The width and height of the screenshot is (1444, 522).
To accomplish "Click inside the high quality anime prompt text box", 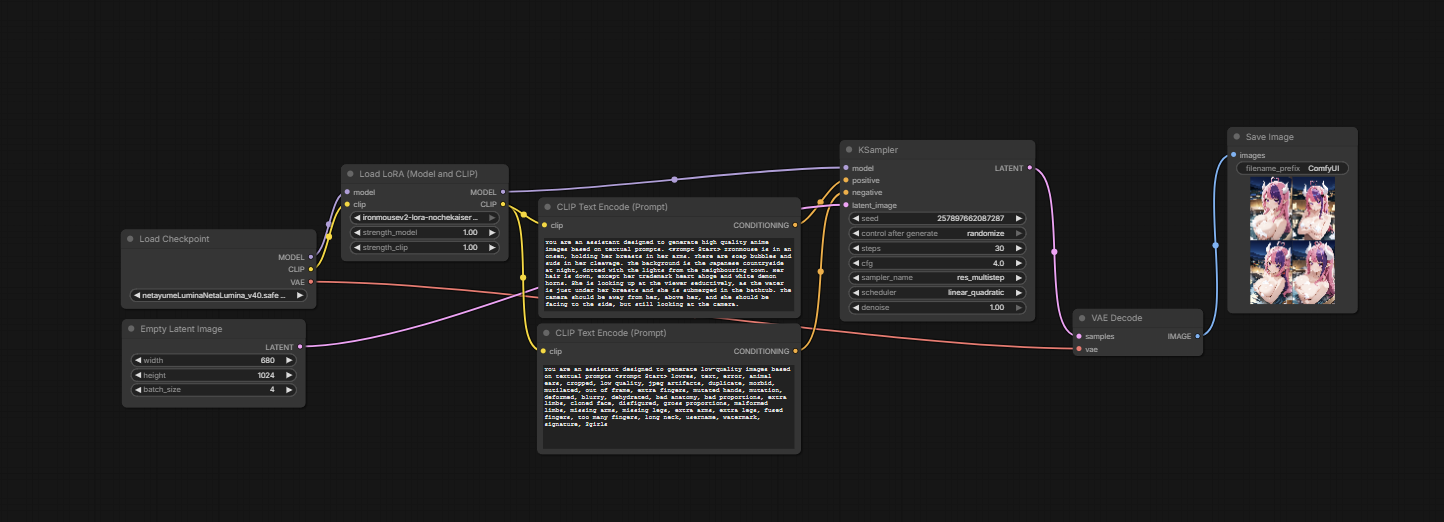I will point(669,274).
